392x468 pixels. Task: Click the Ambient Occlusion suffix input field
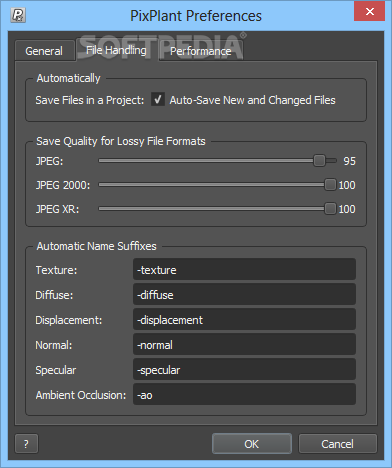[x=244, y=394]
